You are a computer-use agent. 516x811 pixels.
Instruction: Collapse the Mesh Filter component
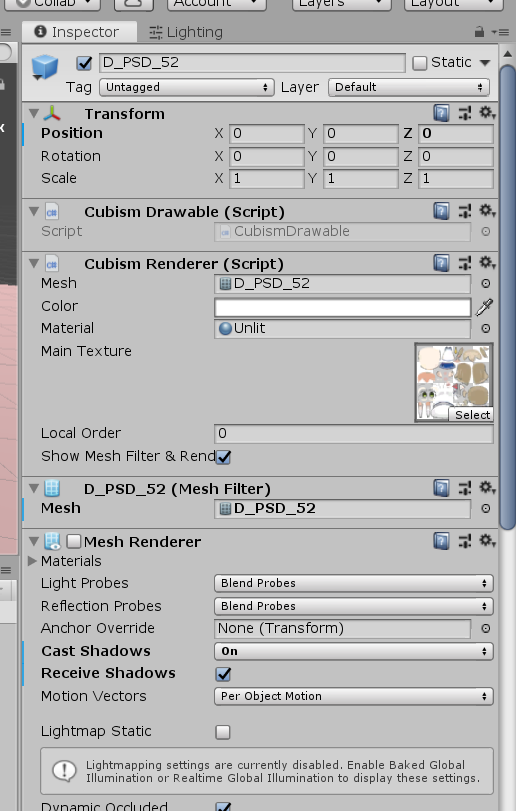click(34, 488)
